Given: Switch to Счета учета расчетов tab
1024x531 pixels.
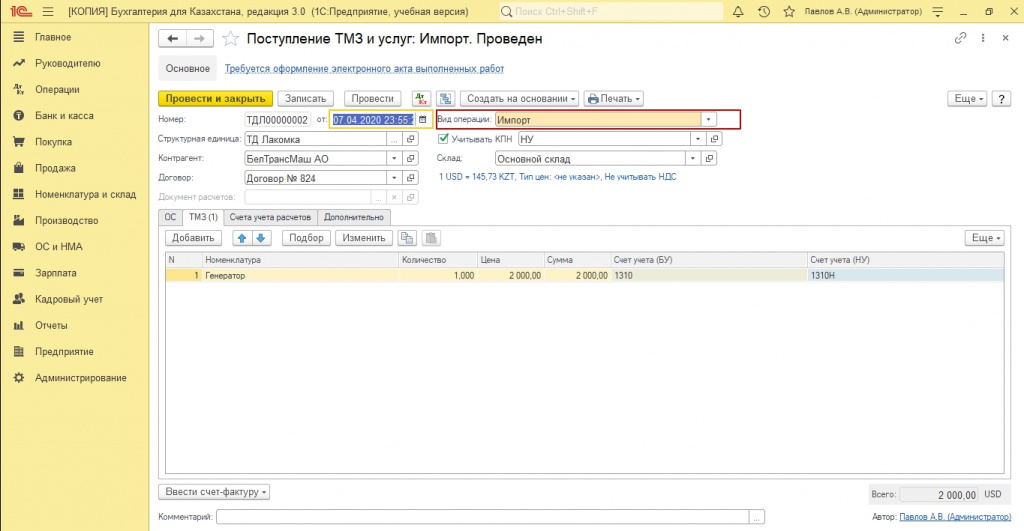Looking at the screenshot, I should pyautogui.click(x=270, y=217).
